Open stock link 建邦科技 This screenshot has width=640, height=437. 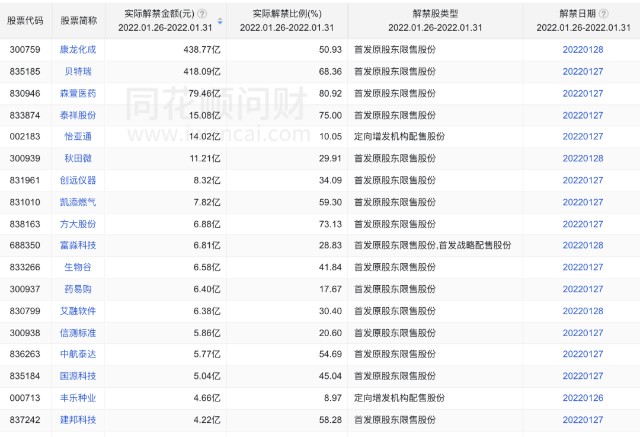point(78,420)
